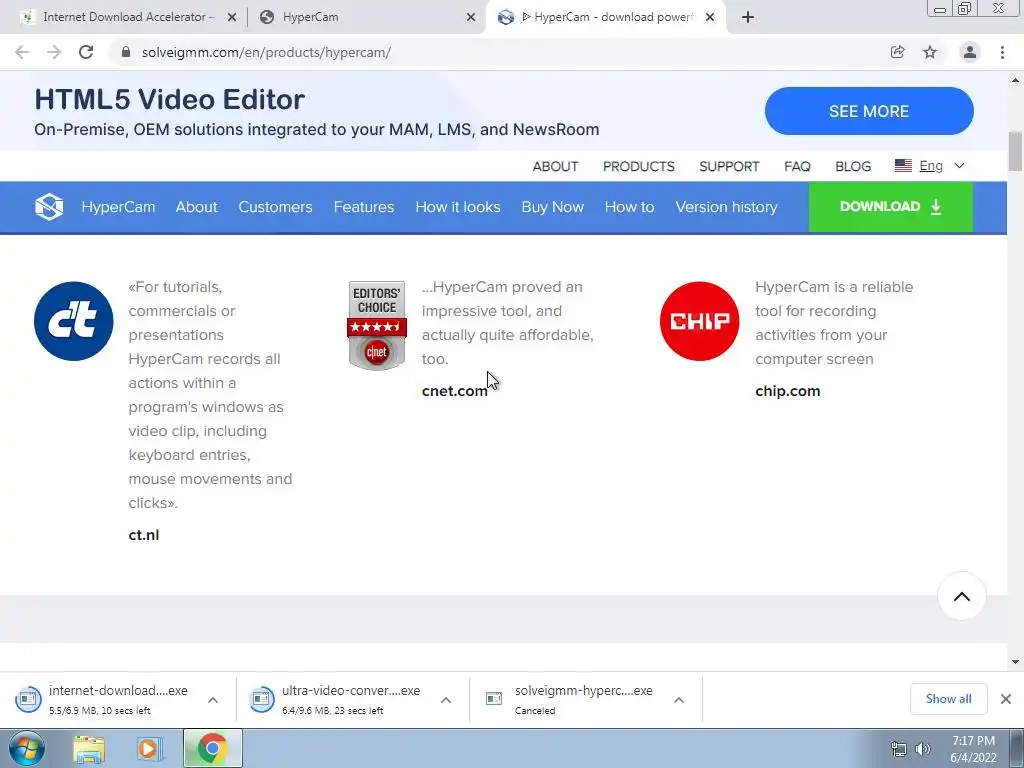Open FAQ in top site menu
Screen dimensions: 1024x768
click(x=797, y=167)
